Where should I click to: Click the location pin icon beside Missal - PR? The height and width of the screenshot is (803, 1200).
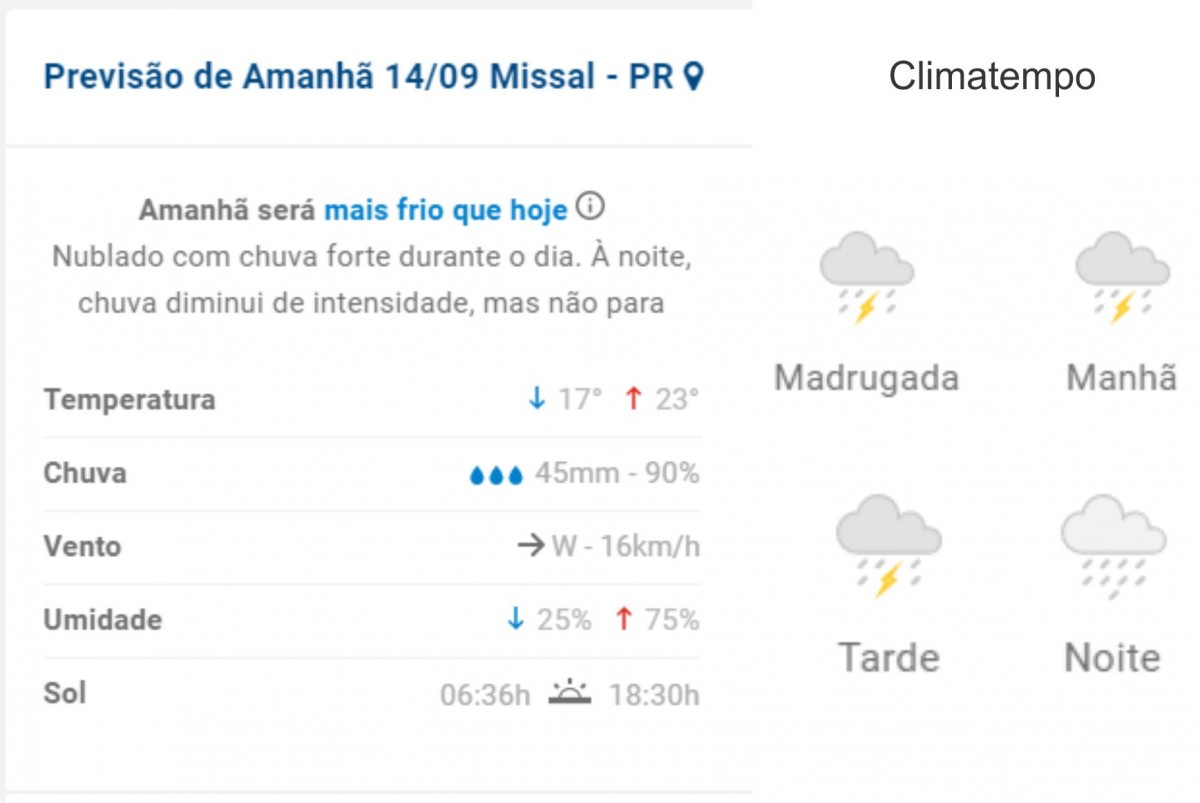[694, 76]
